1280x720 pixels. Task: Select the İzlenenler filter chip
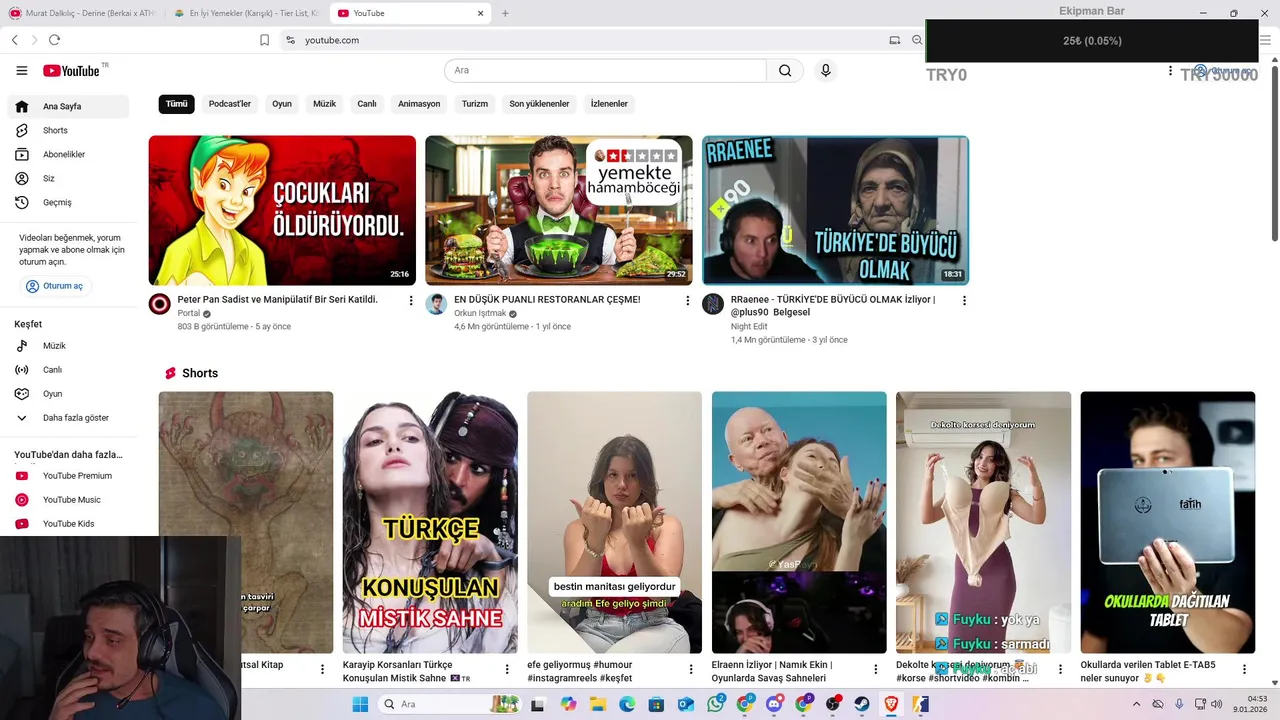[x=609, y=104]
